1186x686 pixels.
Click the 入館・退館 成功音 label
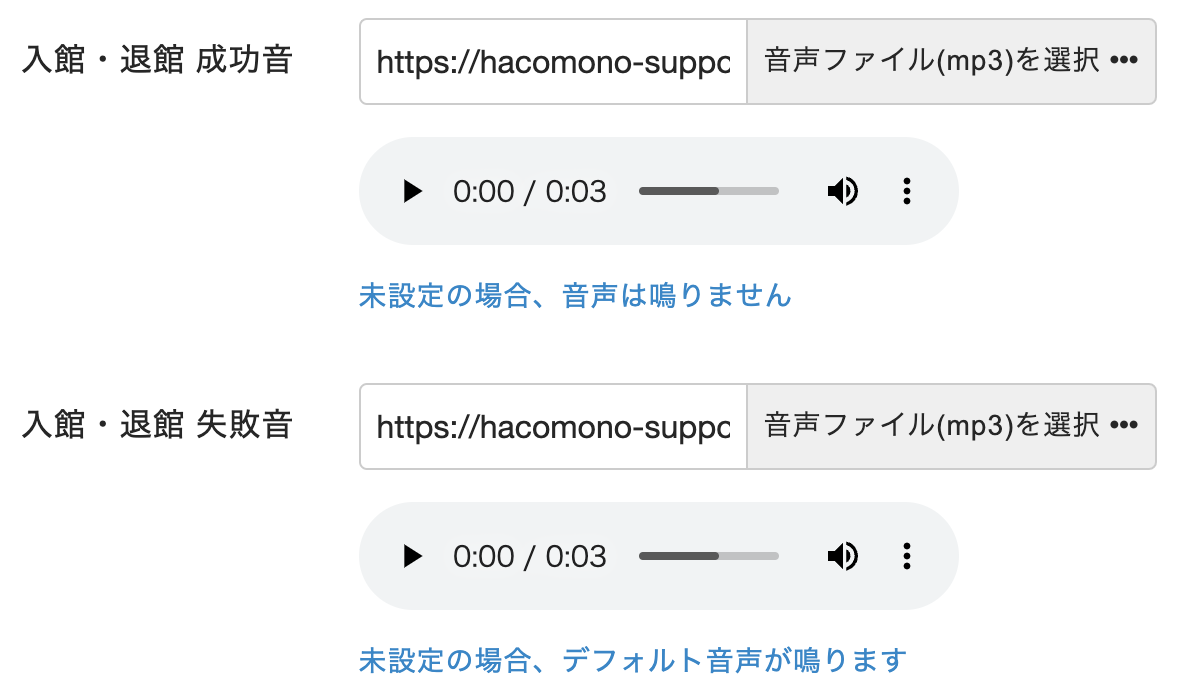click(x=157, y=60)
